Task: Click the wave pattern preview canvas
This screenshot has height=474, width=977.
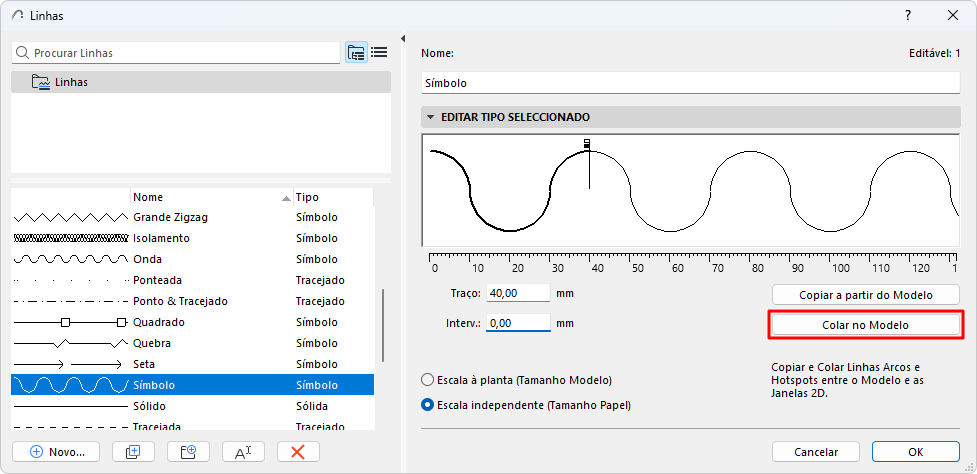Action: [690, 190]
